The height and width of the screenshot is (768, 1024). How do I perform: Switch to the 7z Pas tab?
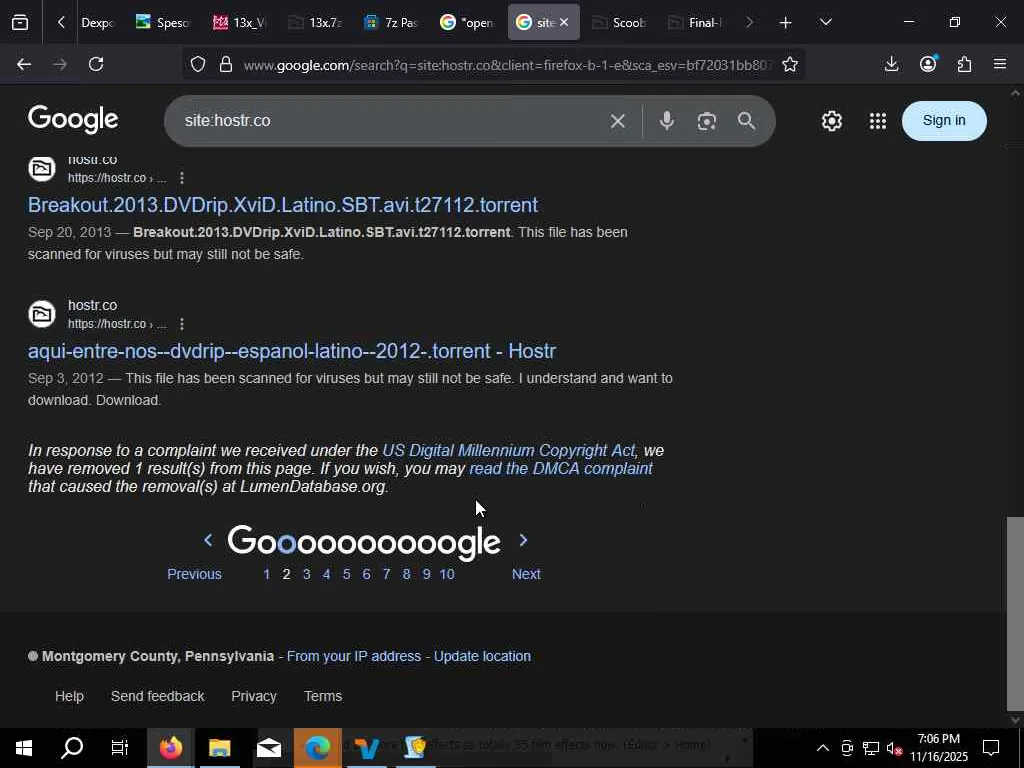point(392,23)
